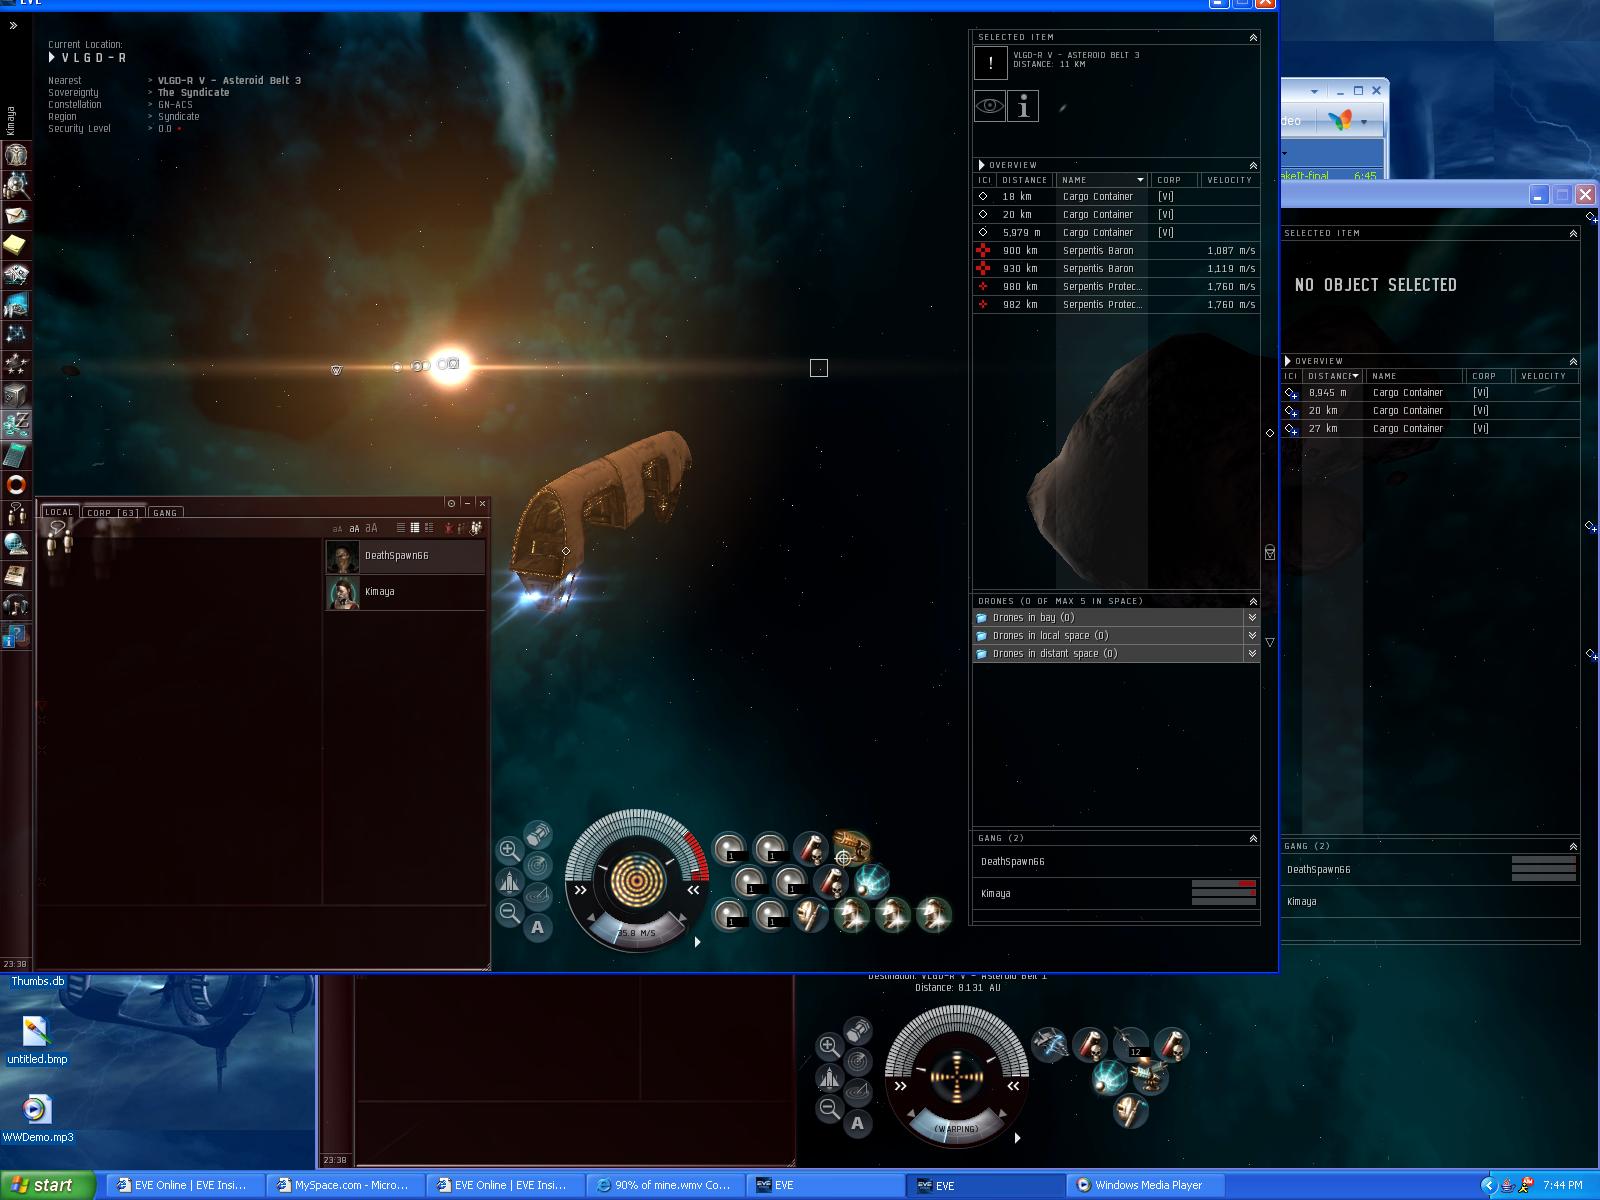Switch to the Corp [63] chat tab

113,512
